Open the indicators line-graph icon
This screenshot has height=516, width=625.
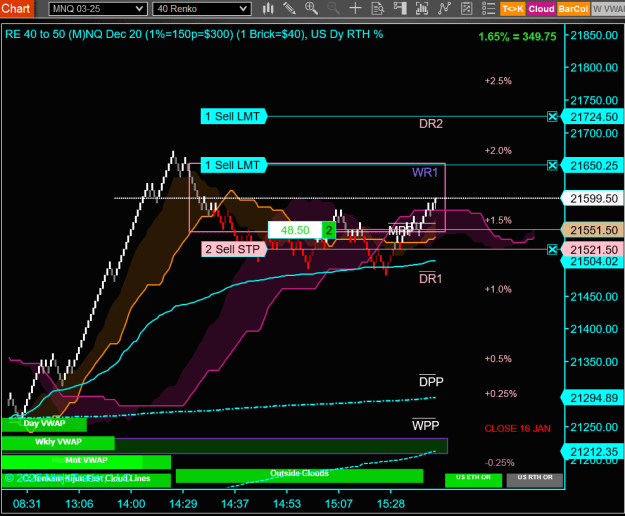[444, 8]
